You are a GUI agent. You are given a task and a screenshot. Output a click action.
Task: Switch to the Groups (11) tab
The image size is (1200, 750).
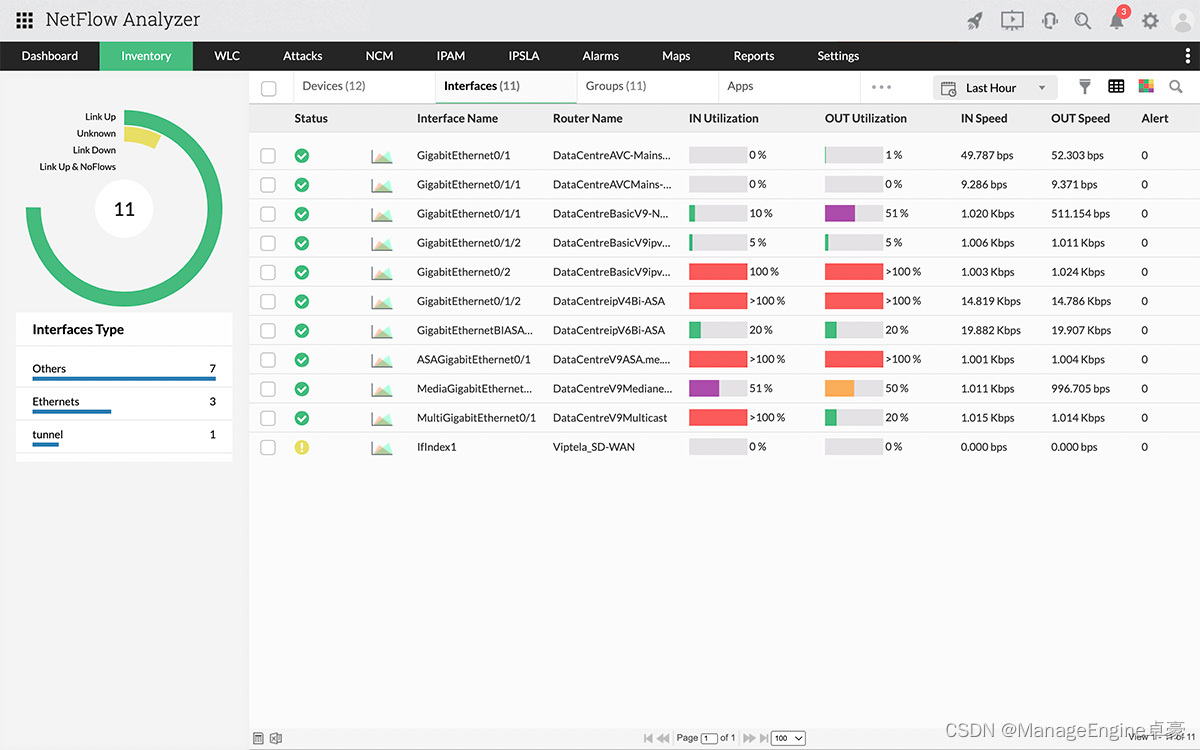click(x=616, y=86)
